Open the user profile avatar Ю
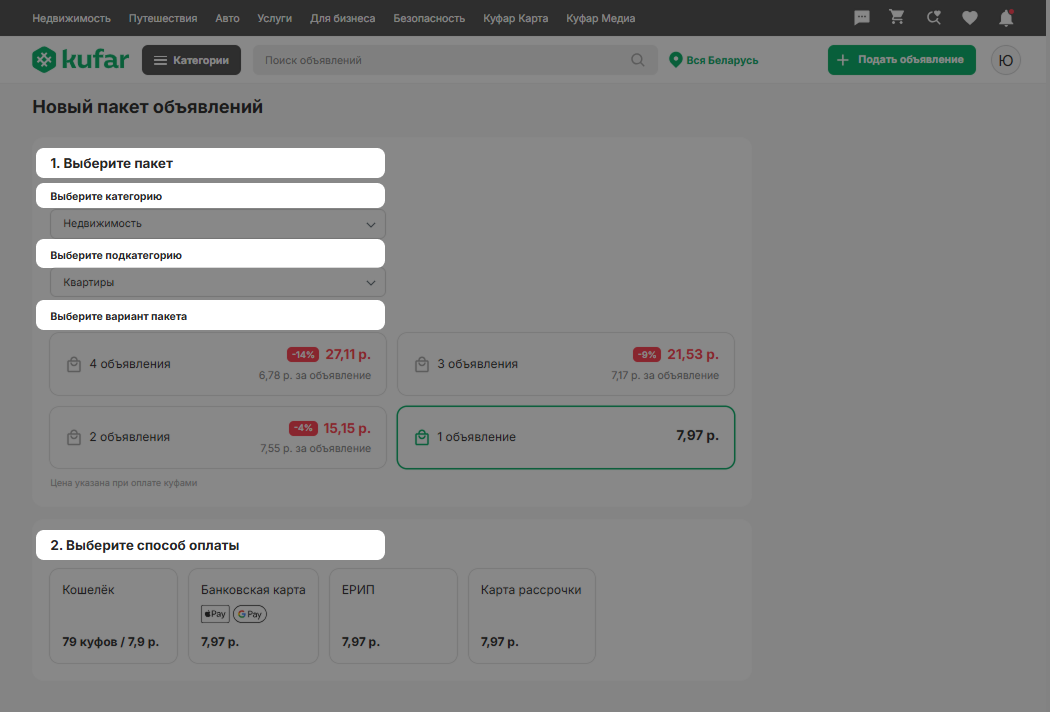 [x=1005, y=60]
